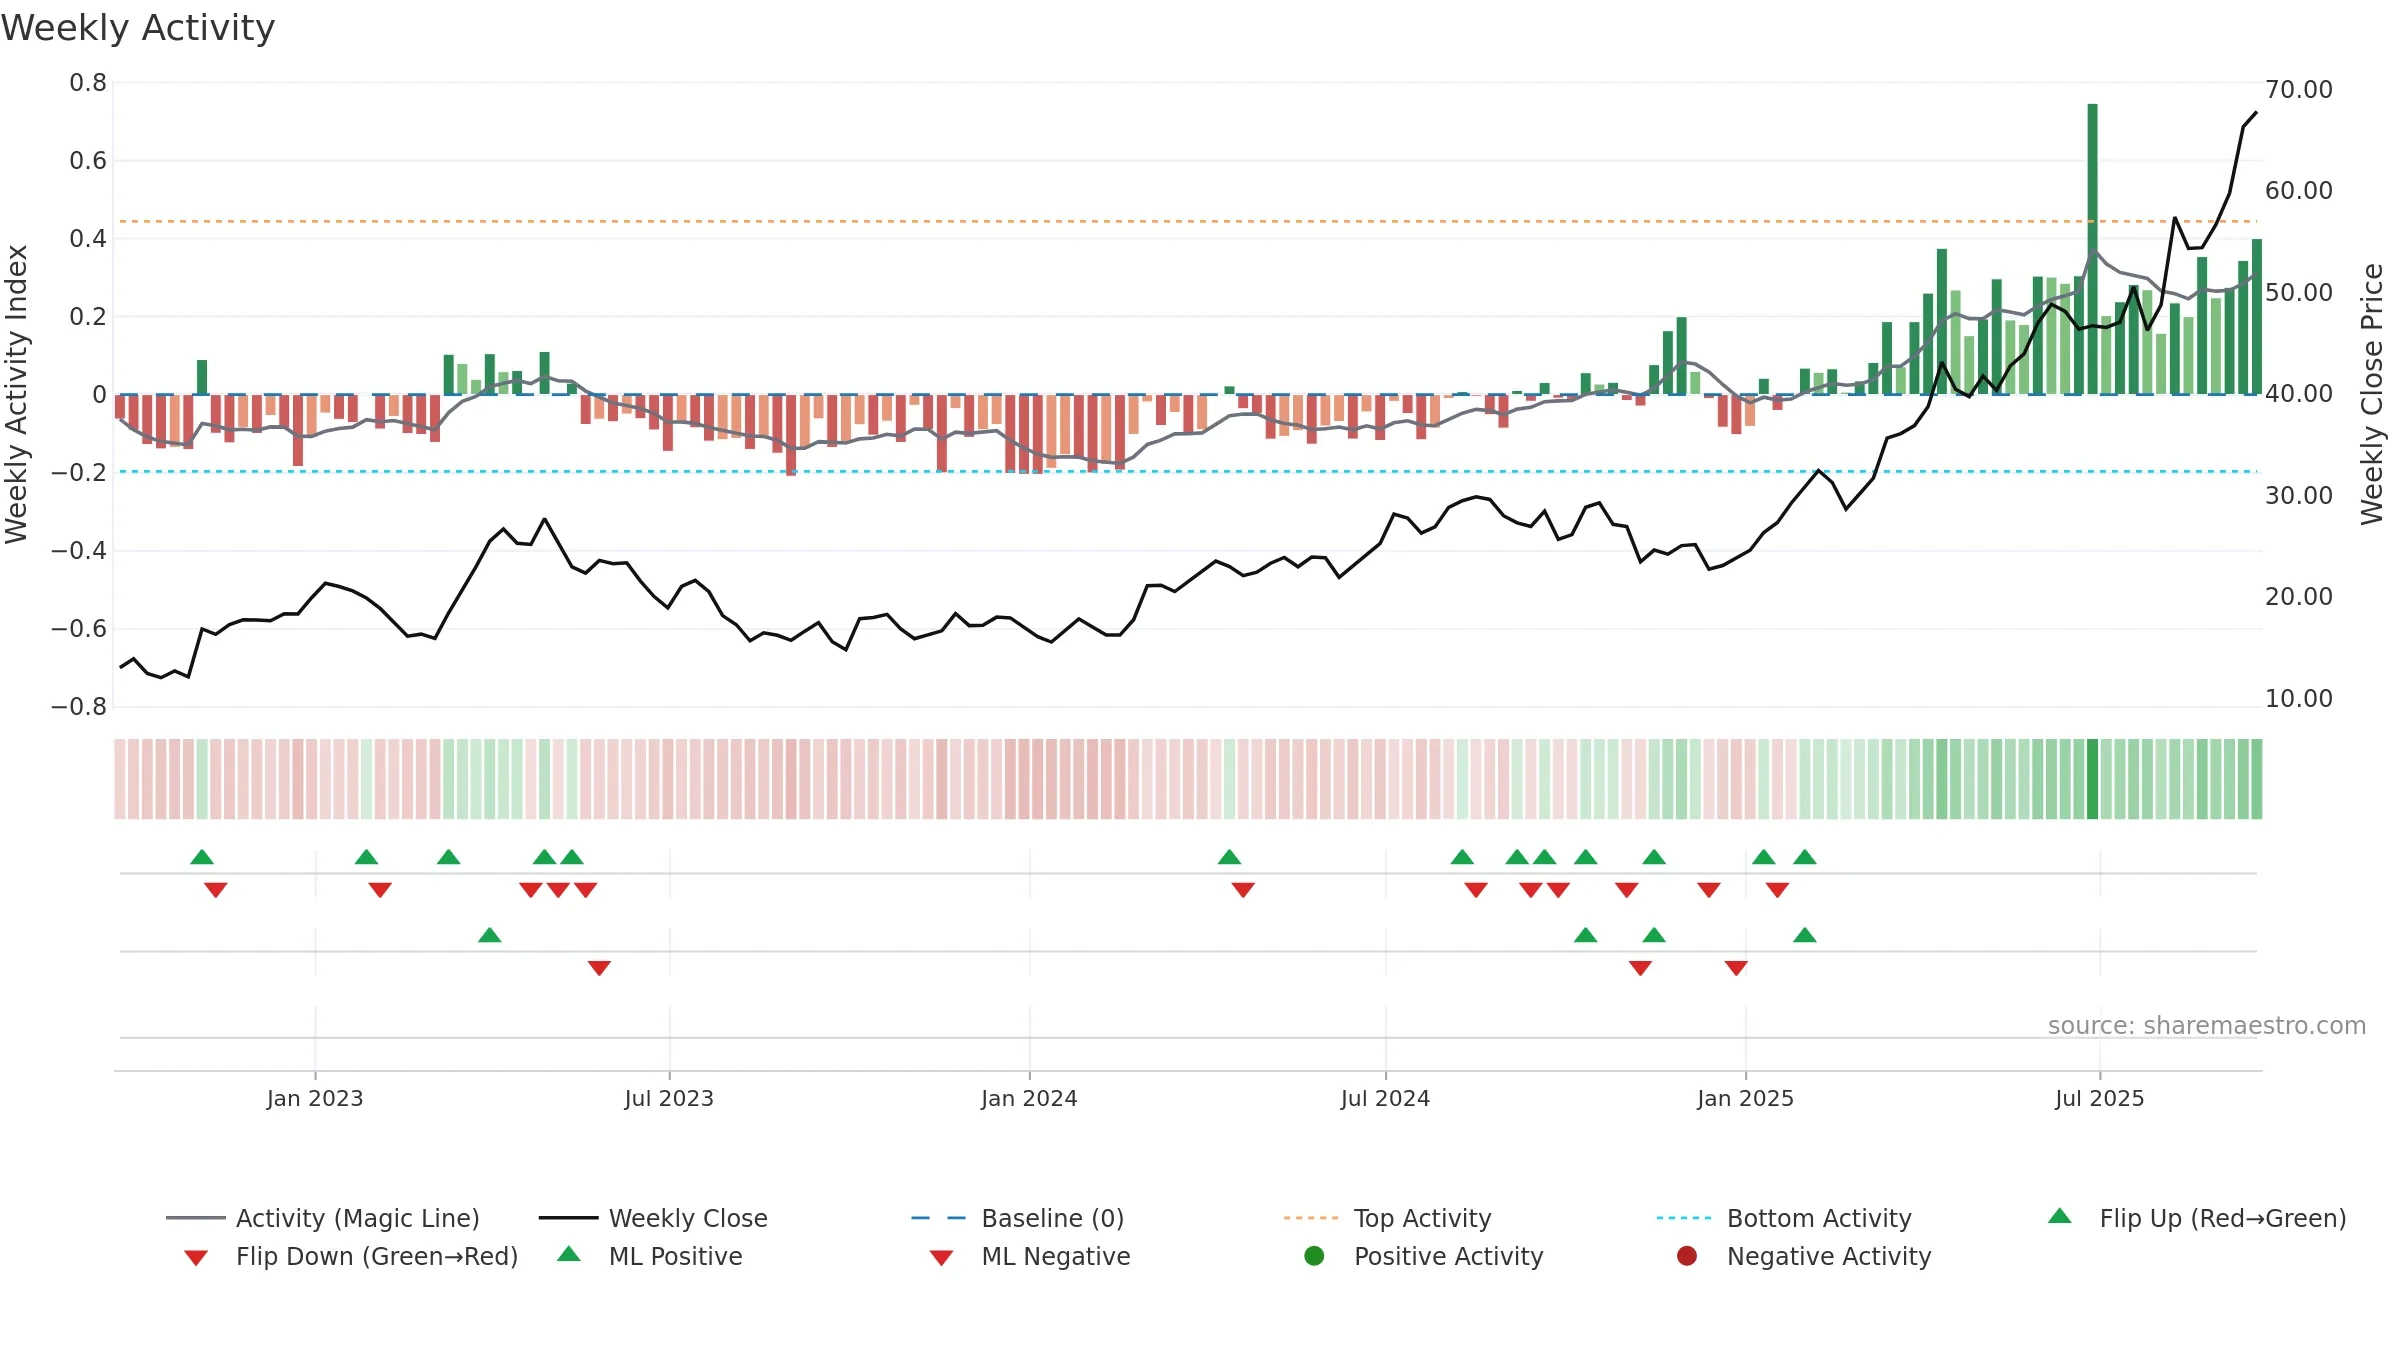Toggle Flip Up (Red→Green) legend entry
The image size is (2400, 1350).
coord(2196,1218)
